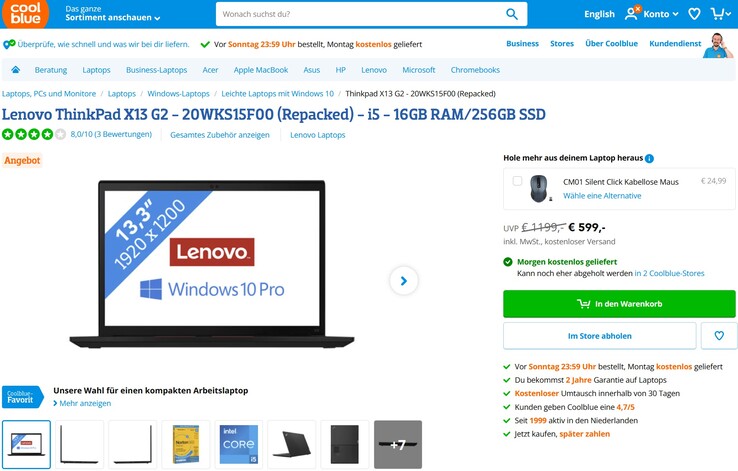Open the Konto dropdown
The width and height of the screenshot is (738, 471).
(x=651, y=14)
